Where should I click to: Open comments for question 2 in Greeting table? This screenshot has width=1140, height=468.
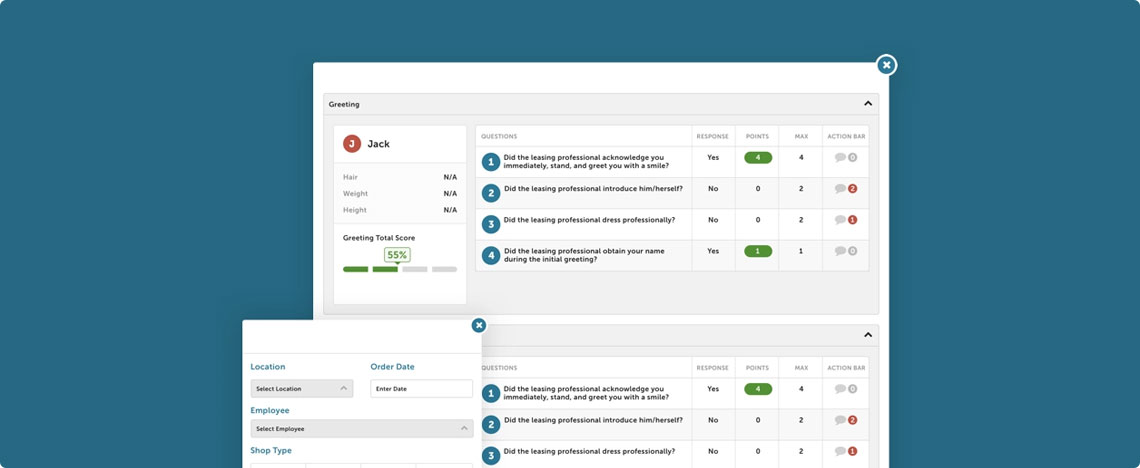click(845, 189)
